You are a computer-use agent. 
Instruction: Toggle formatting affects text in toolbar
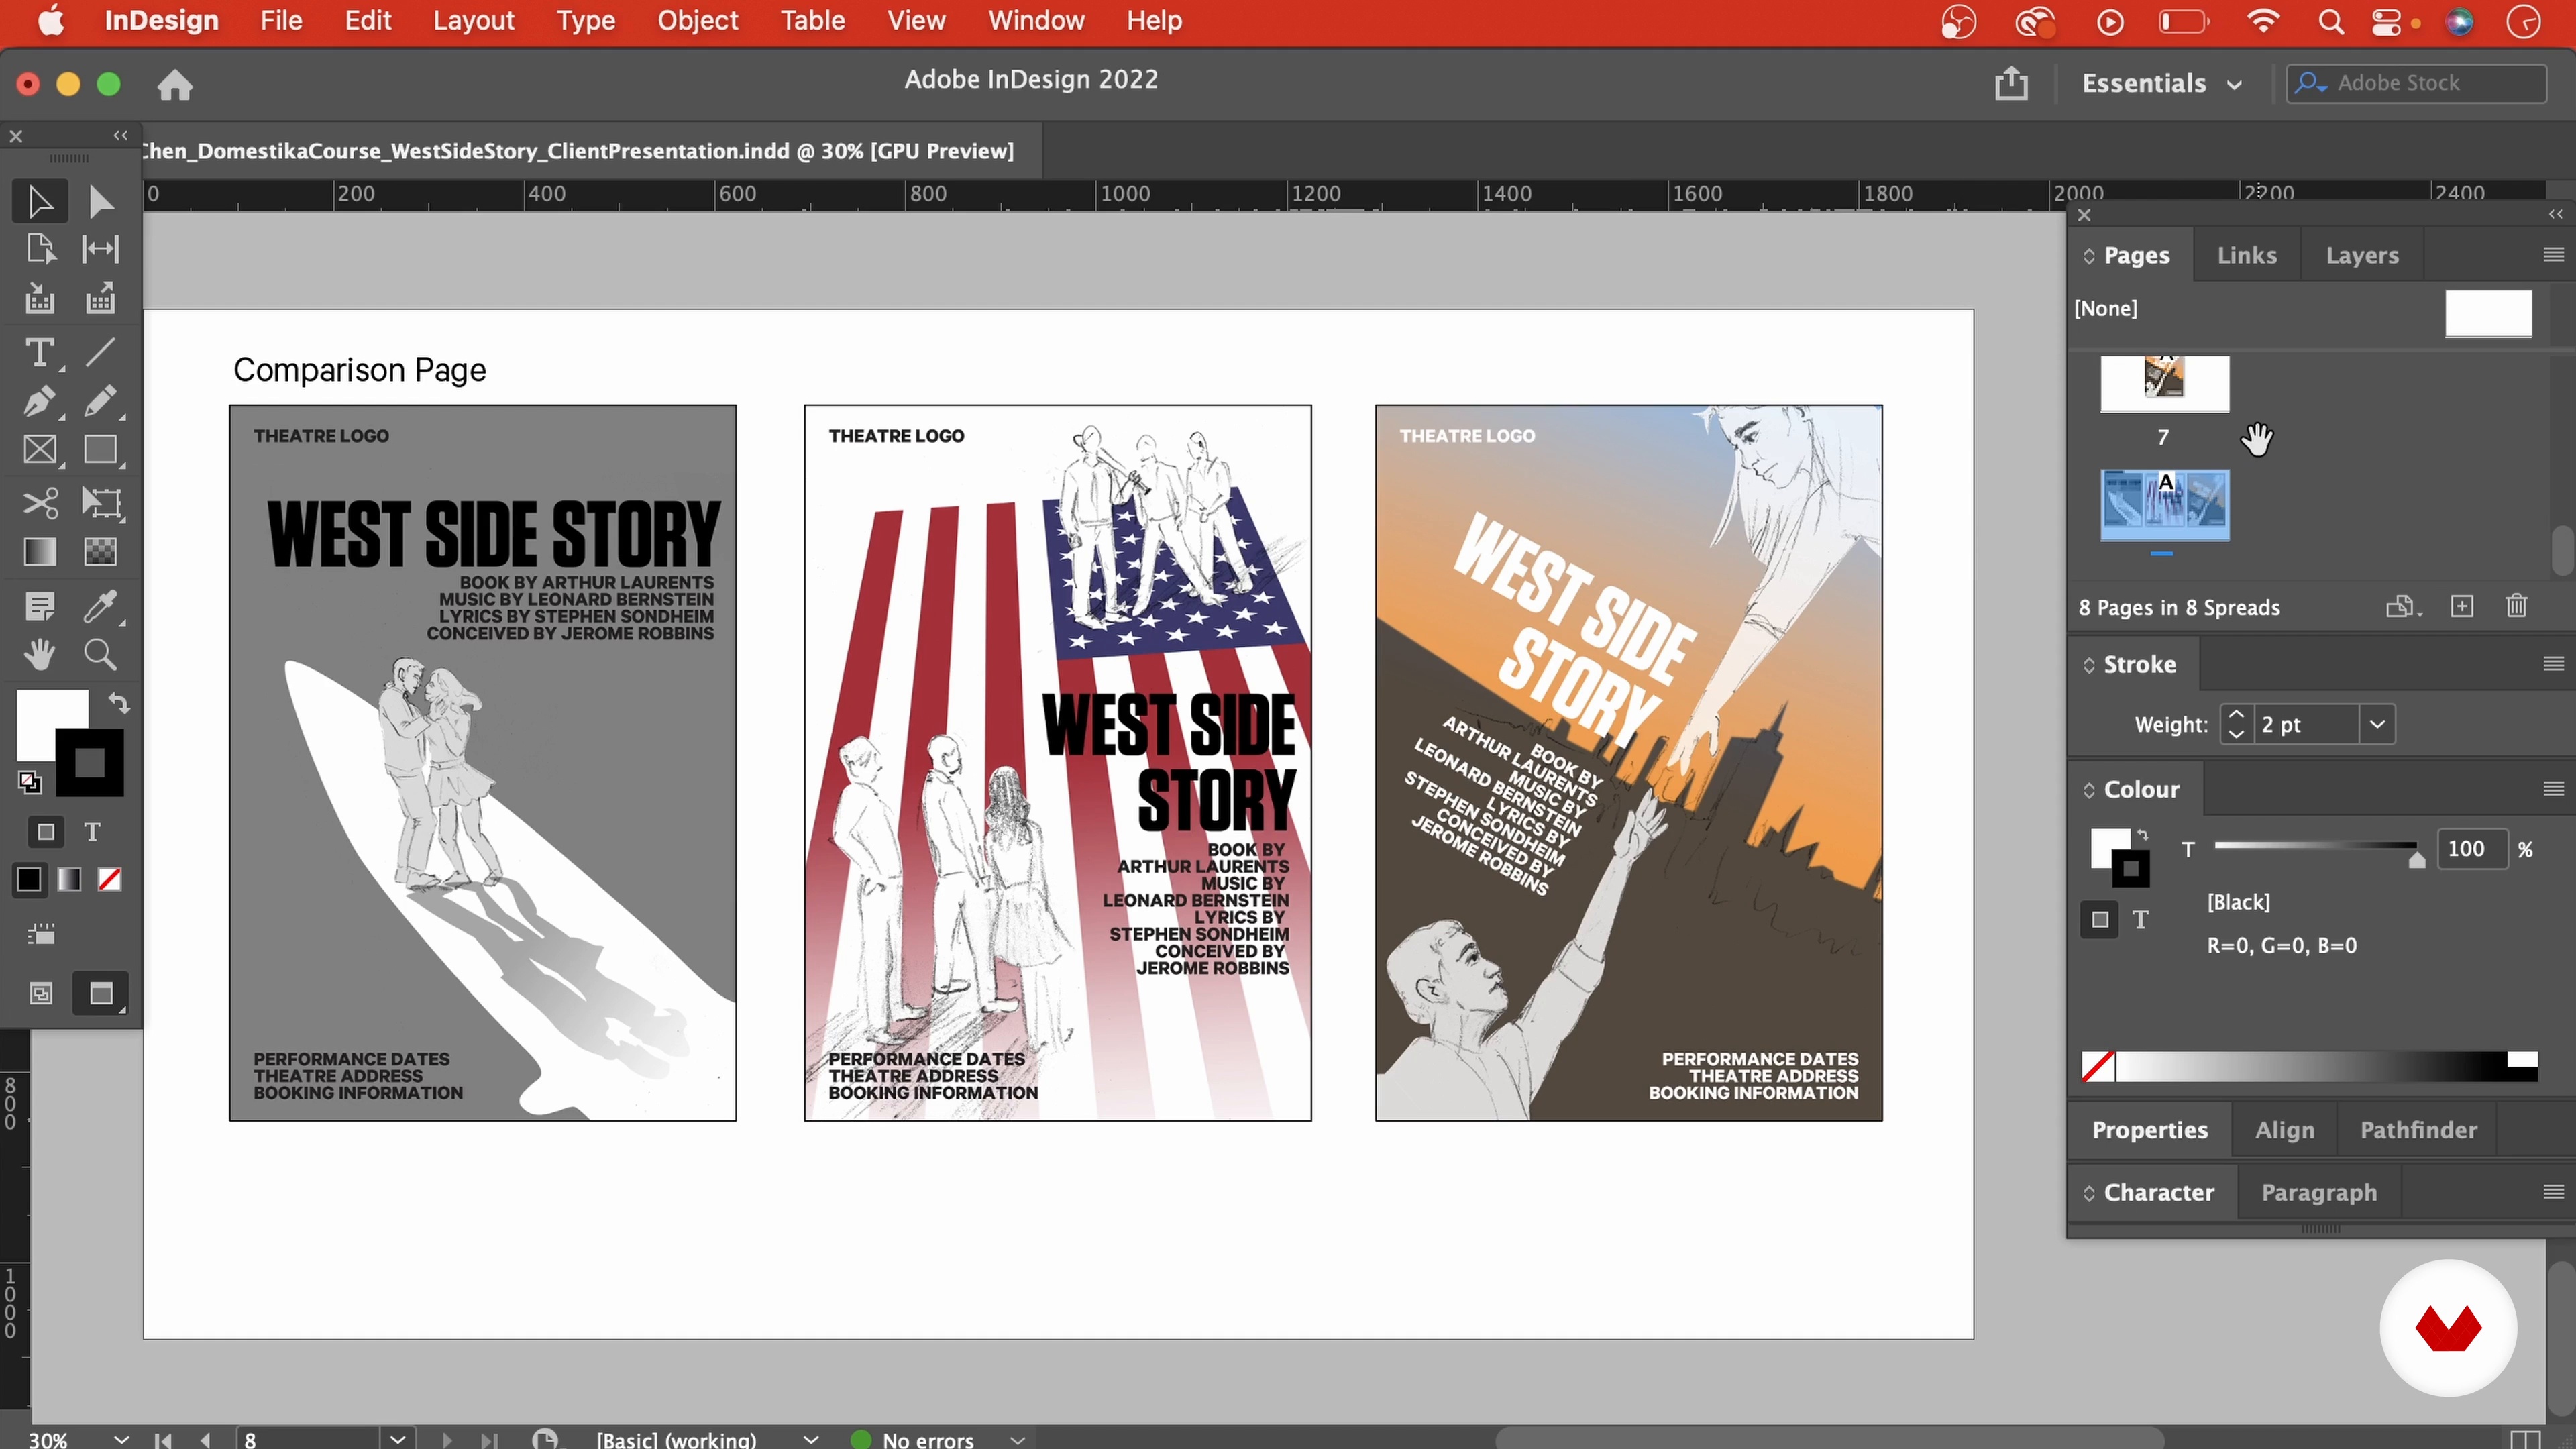(92, 832)
